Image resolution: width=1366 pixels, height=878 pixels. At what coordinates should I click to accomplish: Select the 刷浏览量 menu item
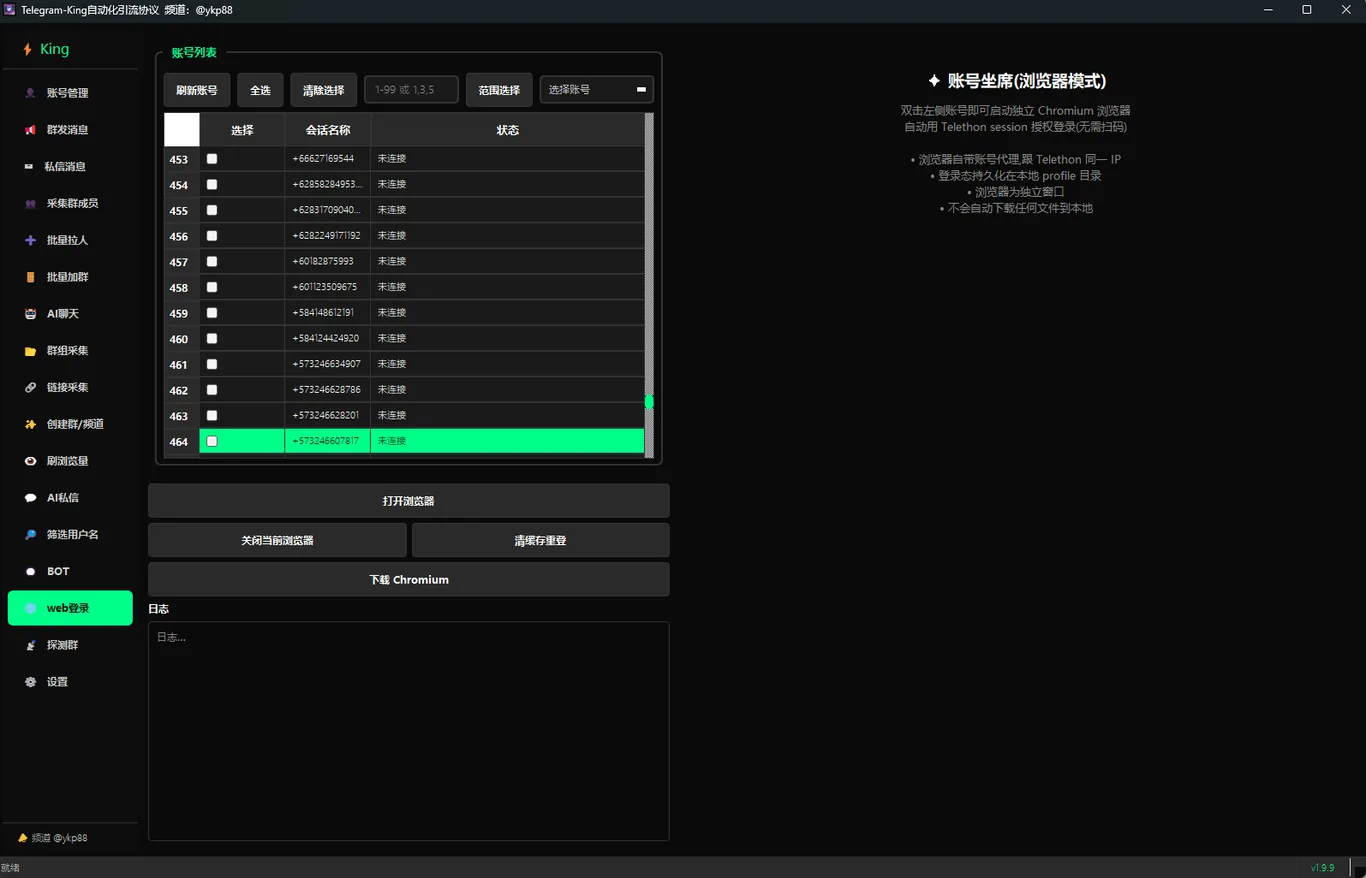(70, 461)
